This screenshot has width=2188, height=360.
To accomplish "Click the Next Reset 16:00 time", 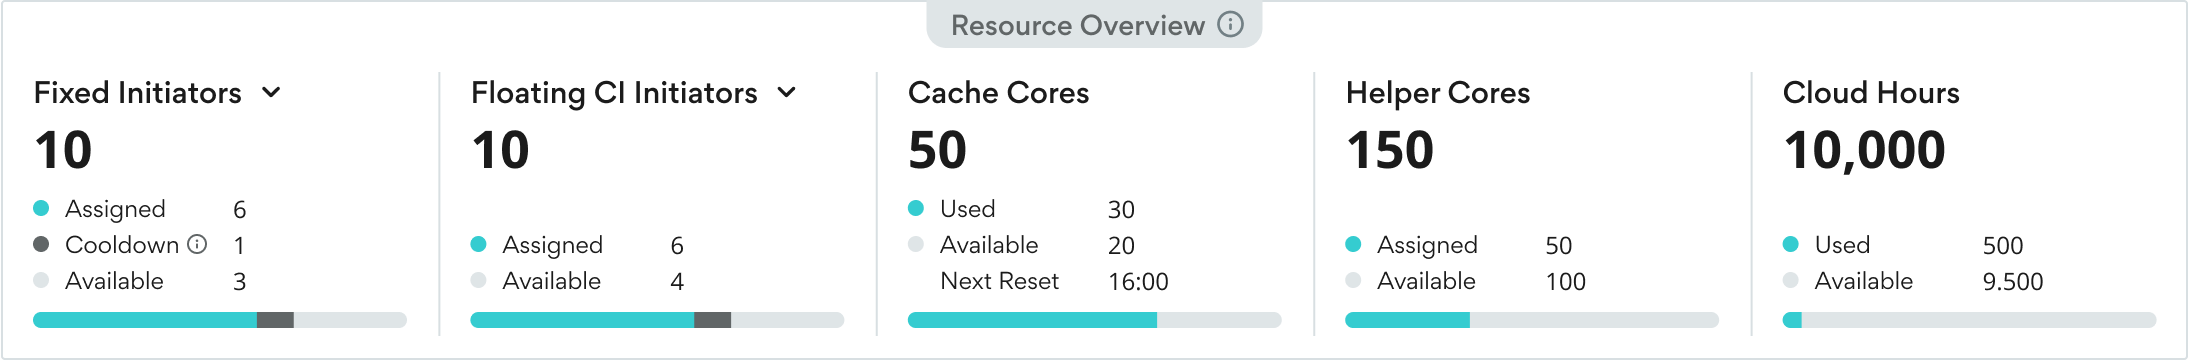I will coord(1138,282).
